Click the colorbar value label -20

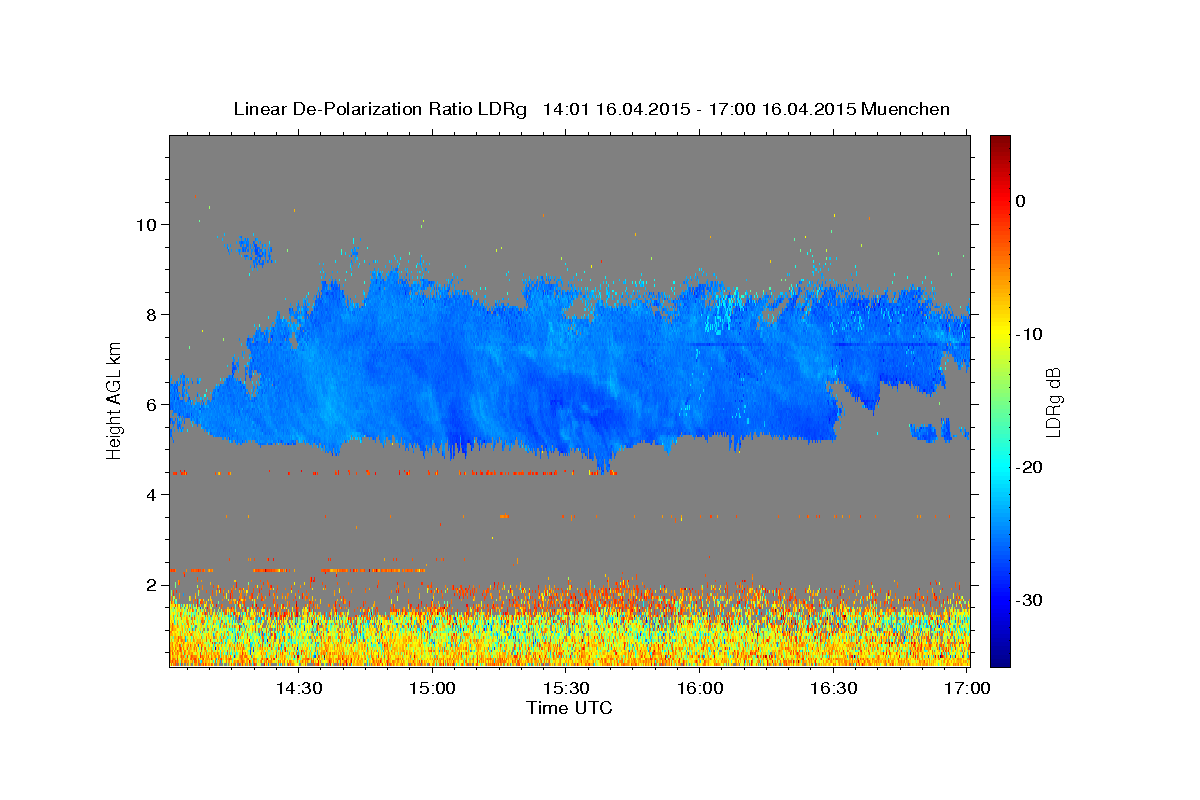pyautogui.click(x=1030, y=467)
